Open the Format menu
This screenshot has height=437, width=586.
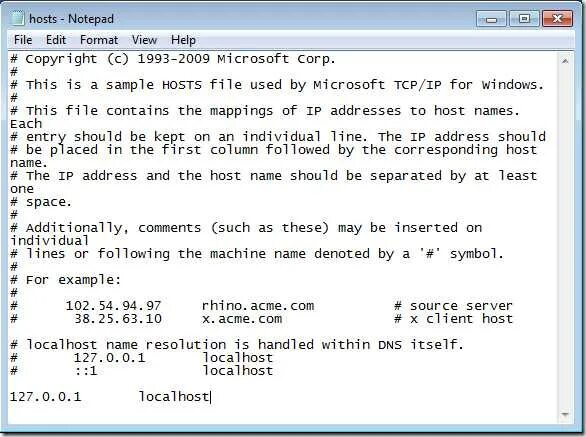(99, 40)
